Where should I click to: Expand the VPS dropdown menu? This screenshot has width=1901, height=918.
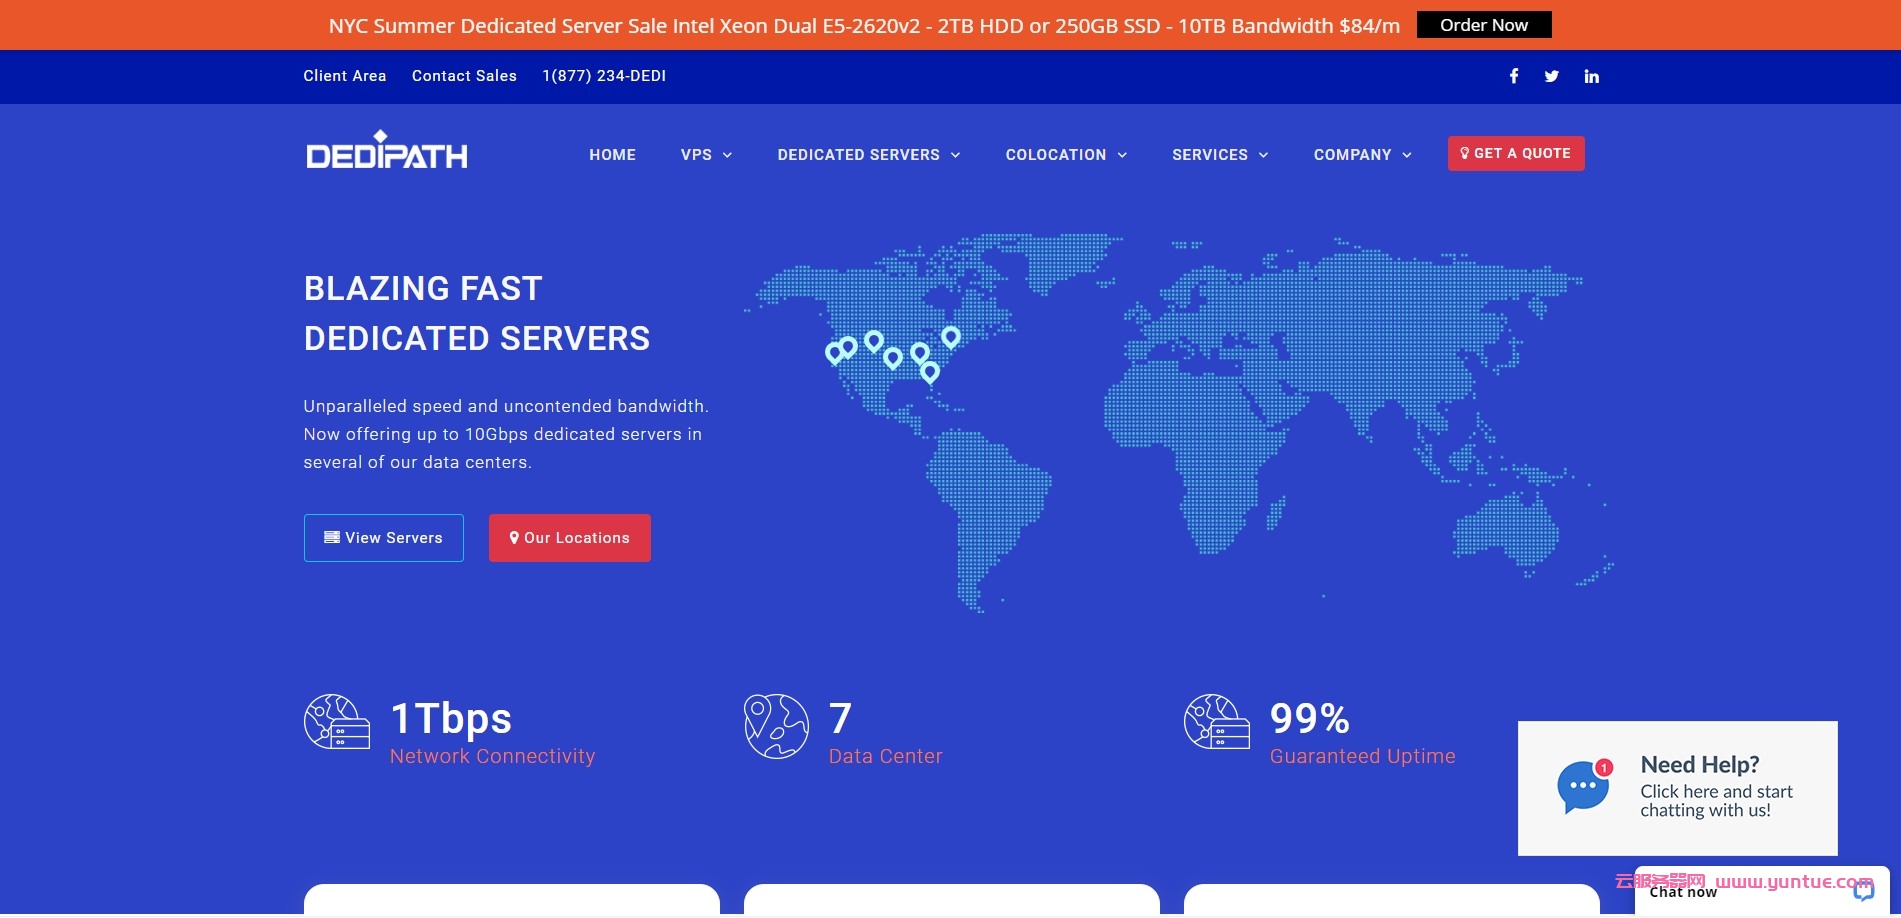pyautogui.click(x=706, y=155)
